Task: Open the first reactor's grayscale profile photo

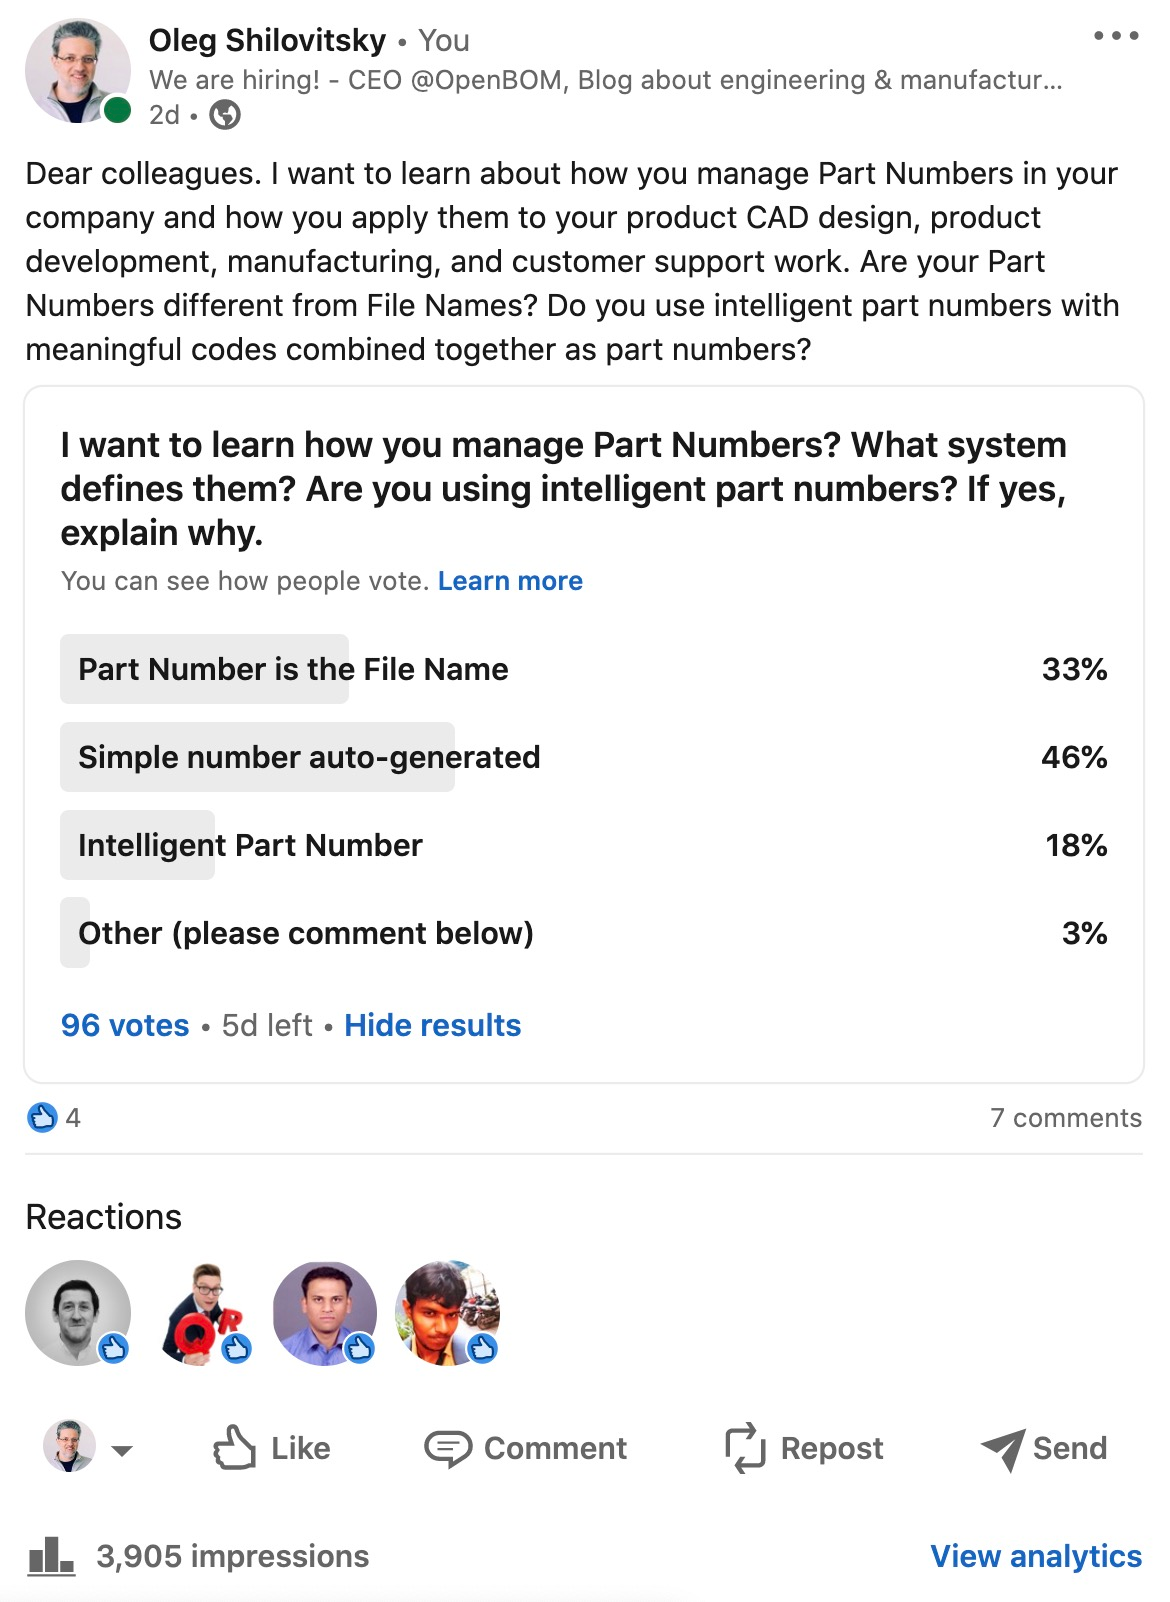Action: [x=78, y=1313]
